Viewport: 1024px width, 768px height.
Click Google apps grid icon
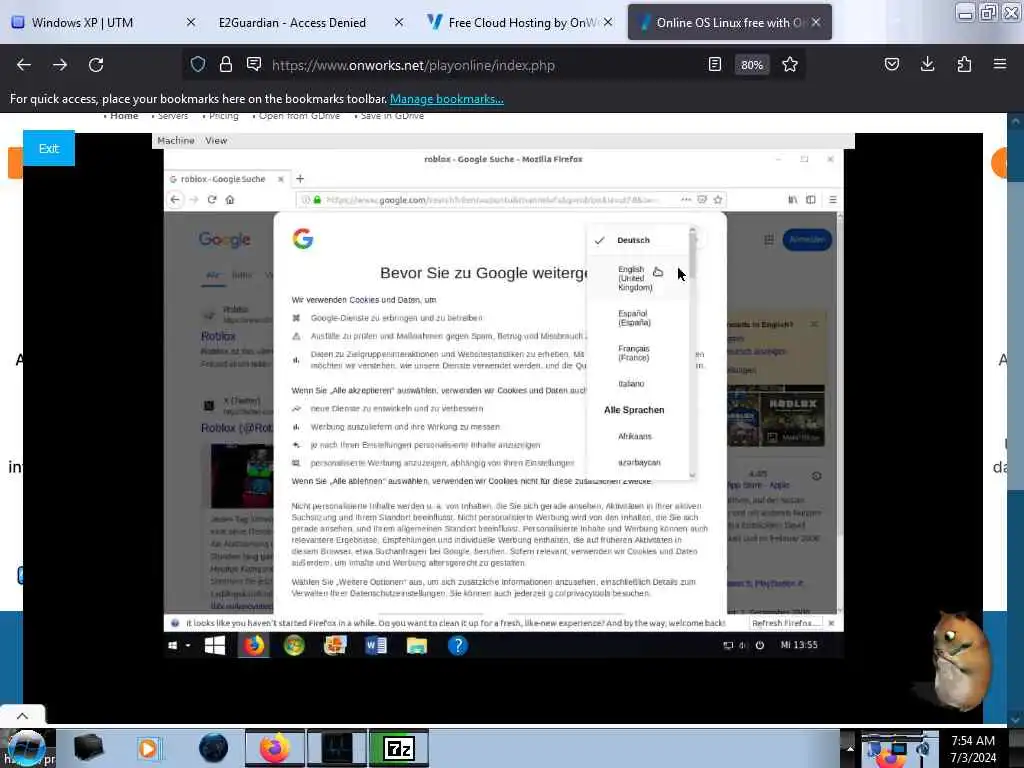(x=769, y=240)
